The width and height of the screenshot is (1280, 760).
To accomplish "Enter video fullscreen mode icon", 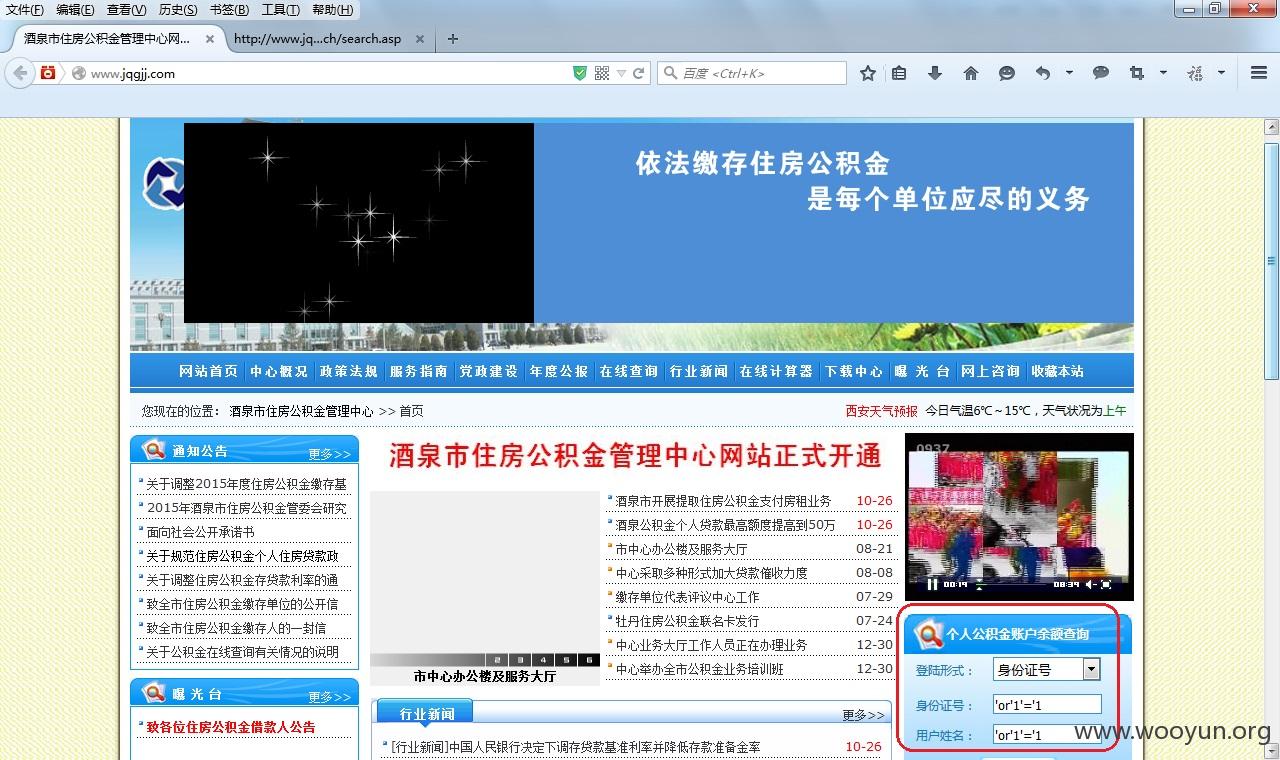I will click(x=1107, y=584).
